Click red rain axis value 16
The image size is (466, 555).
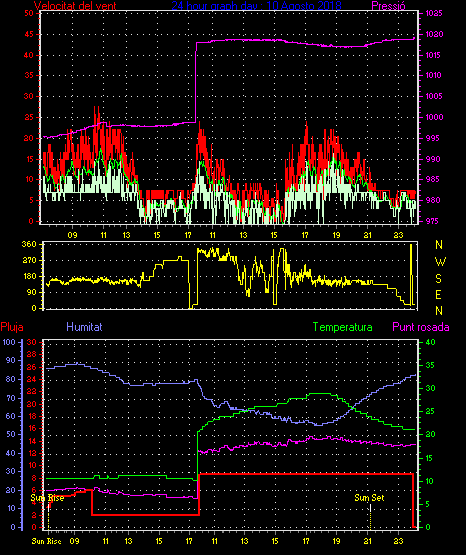(31, 428)
